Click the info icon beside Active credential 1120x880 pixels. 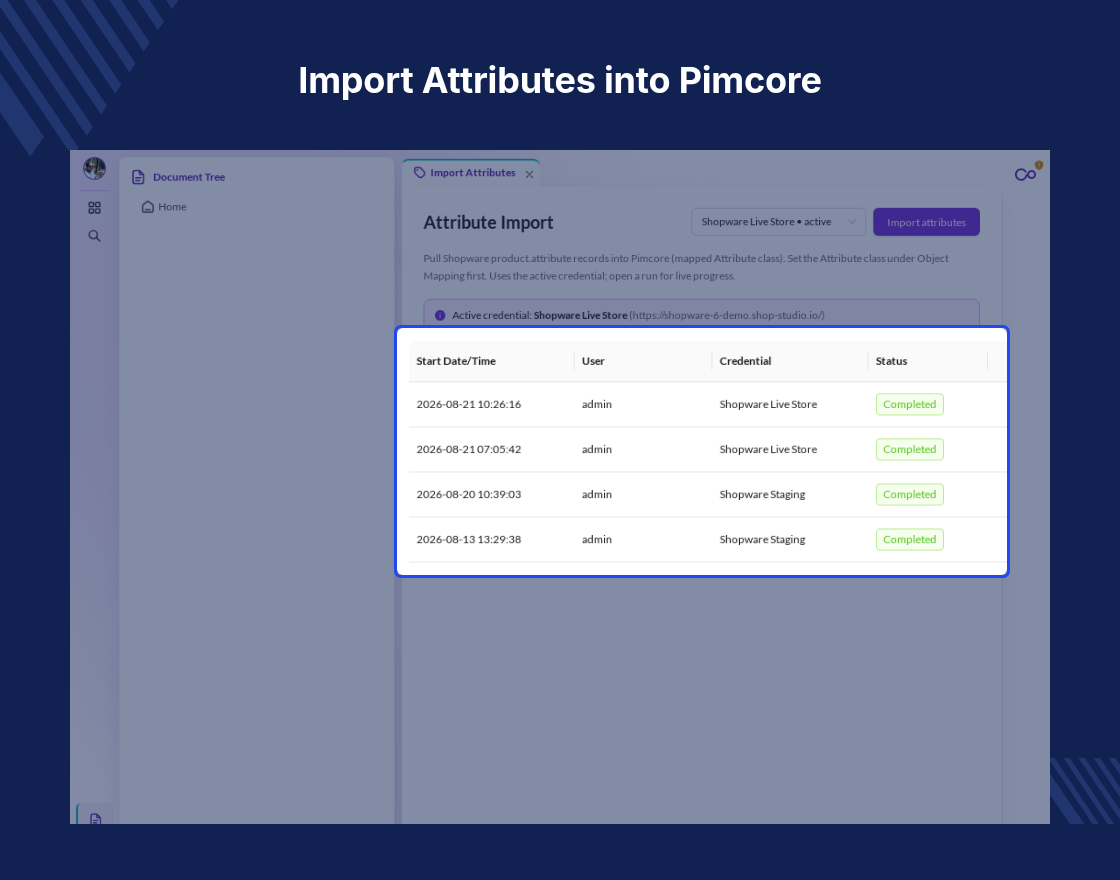tap(440, 315)
